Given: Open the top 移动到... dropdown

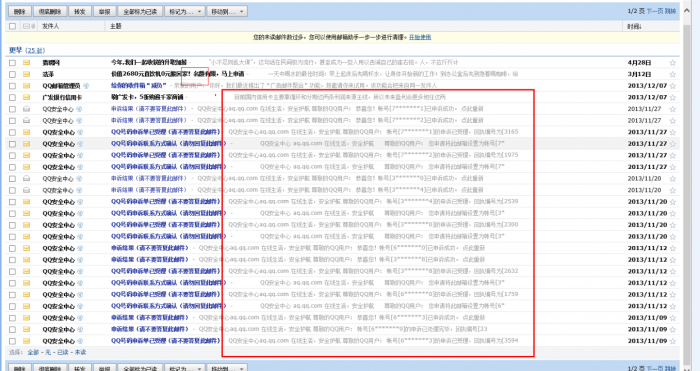Looking at the screenshot, I should [227, 12].
